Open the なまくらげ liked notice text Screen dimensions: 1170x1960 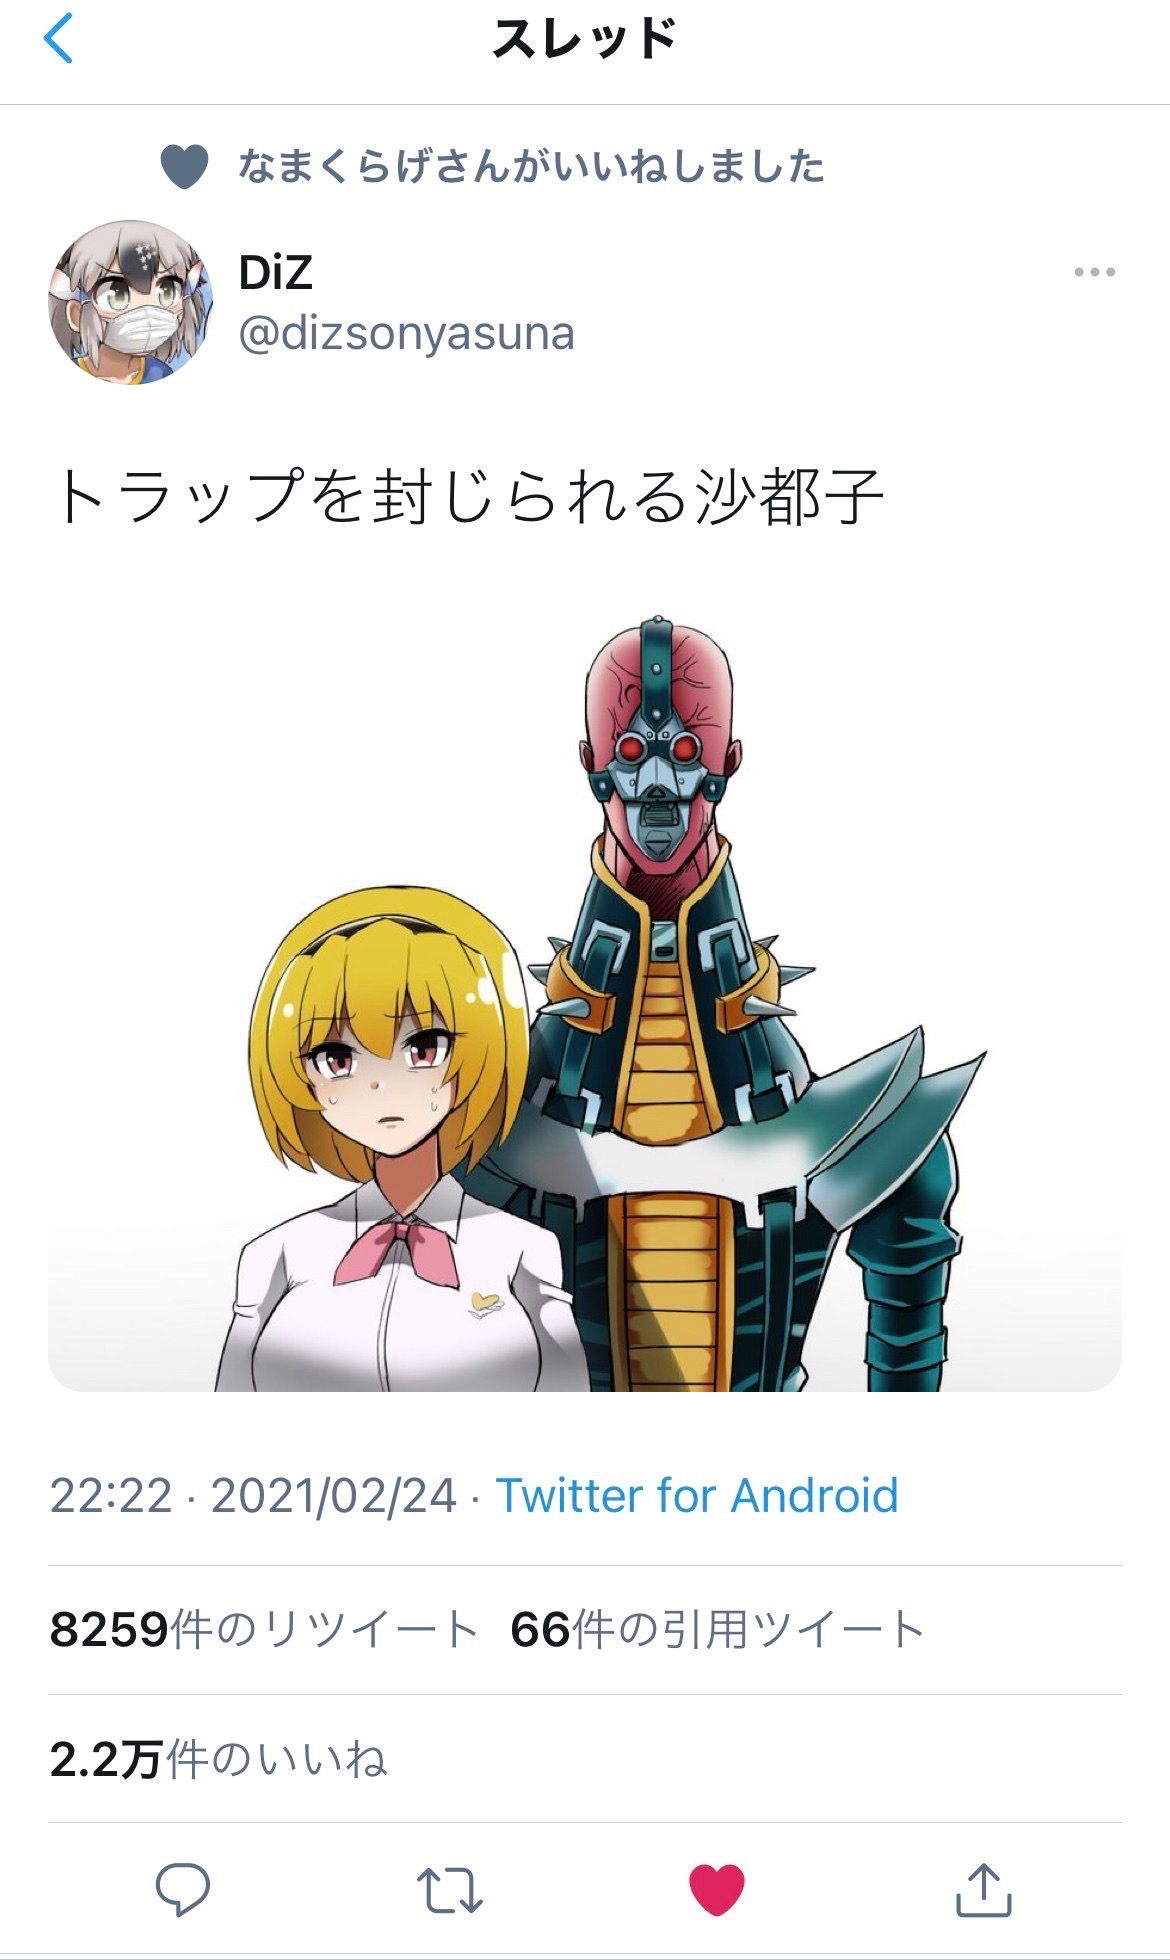(x=531, y=166)
